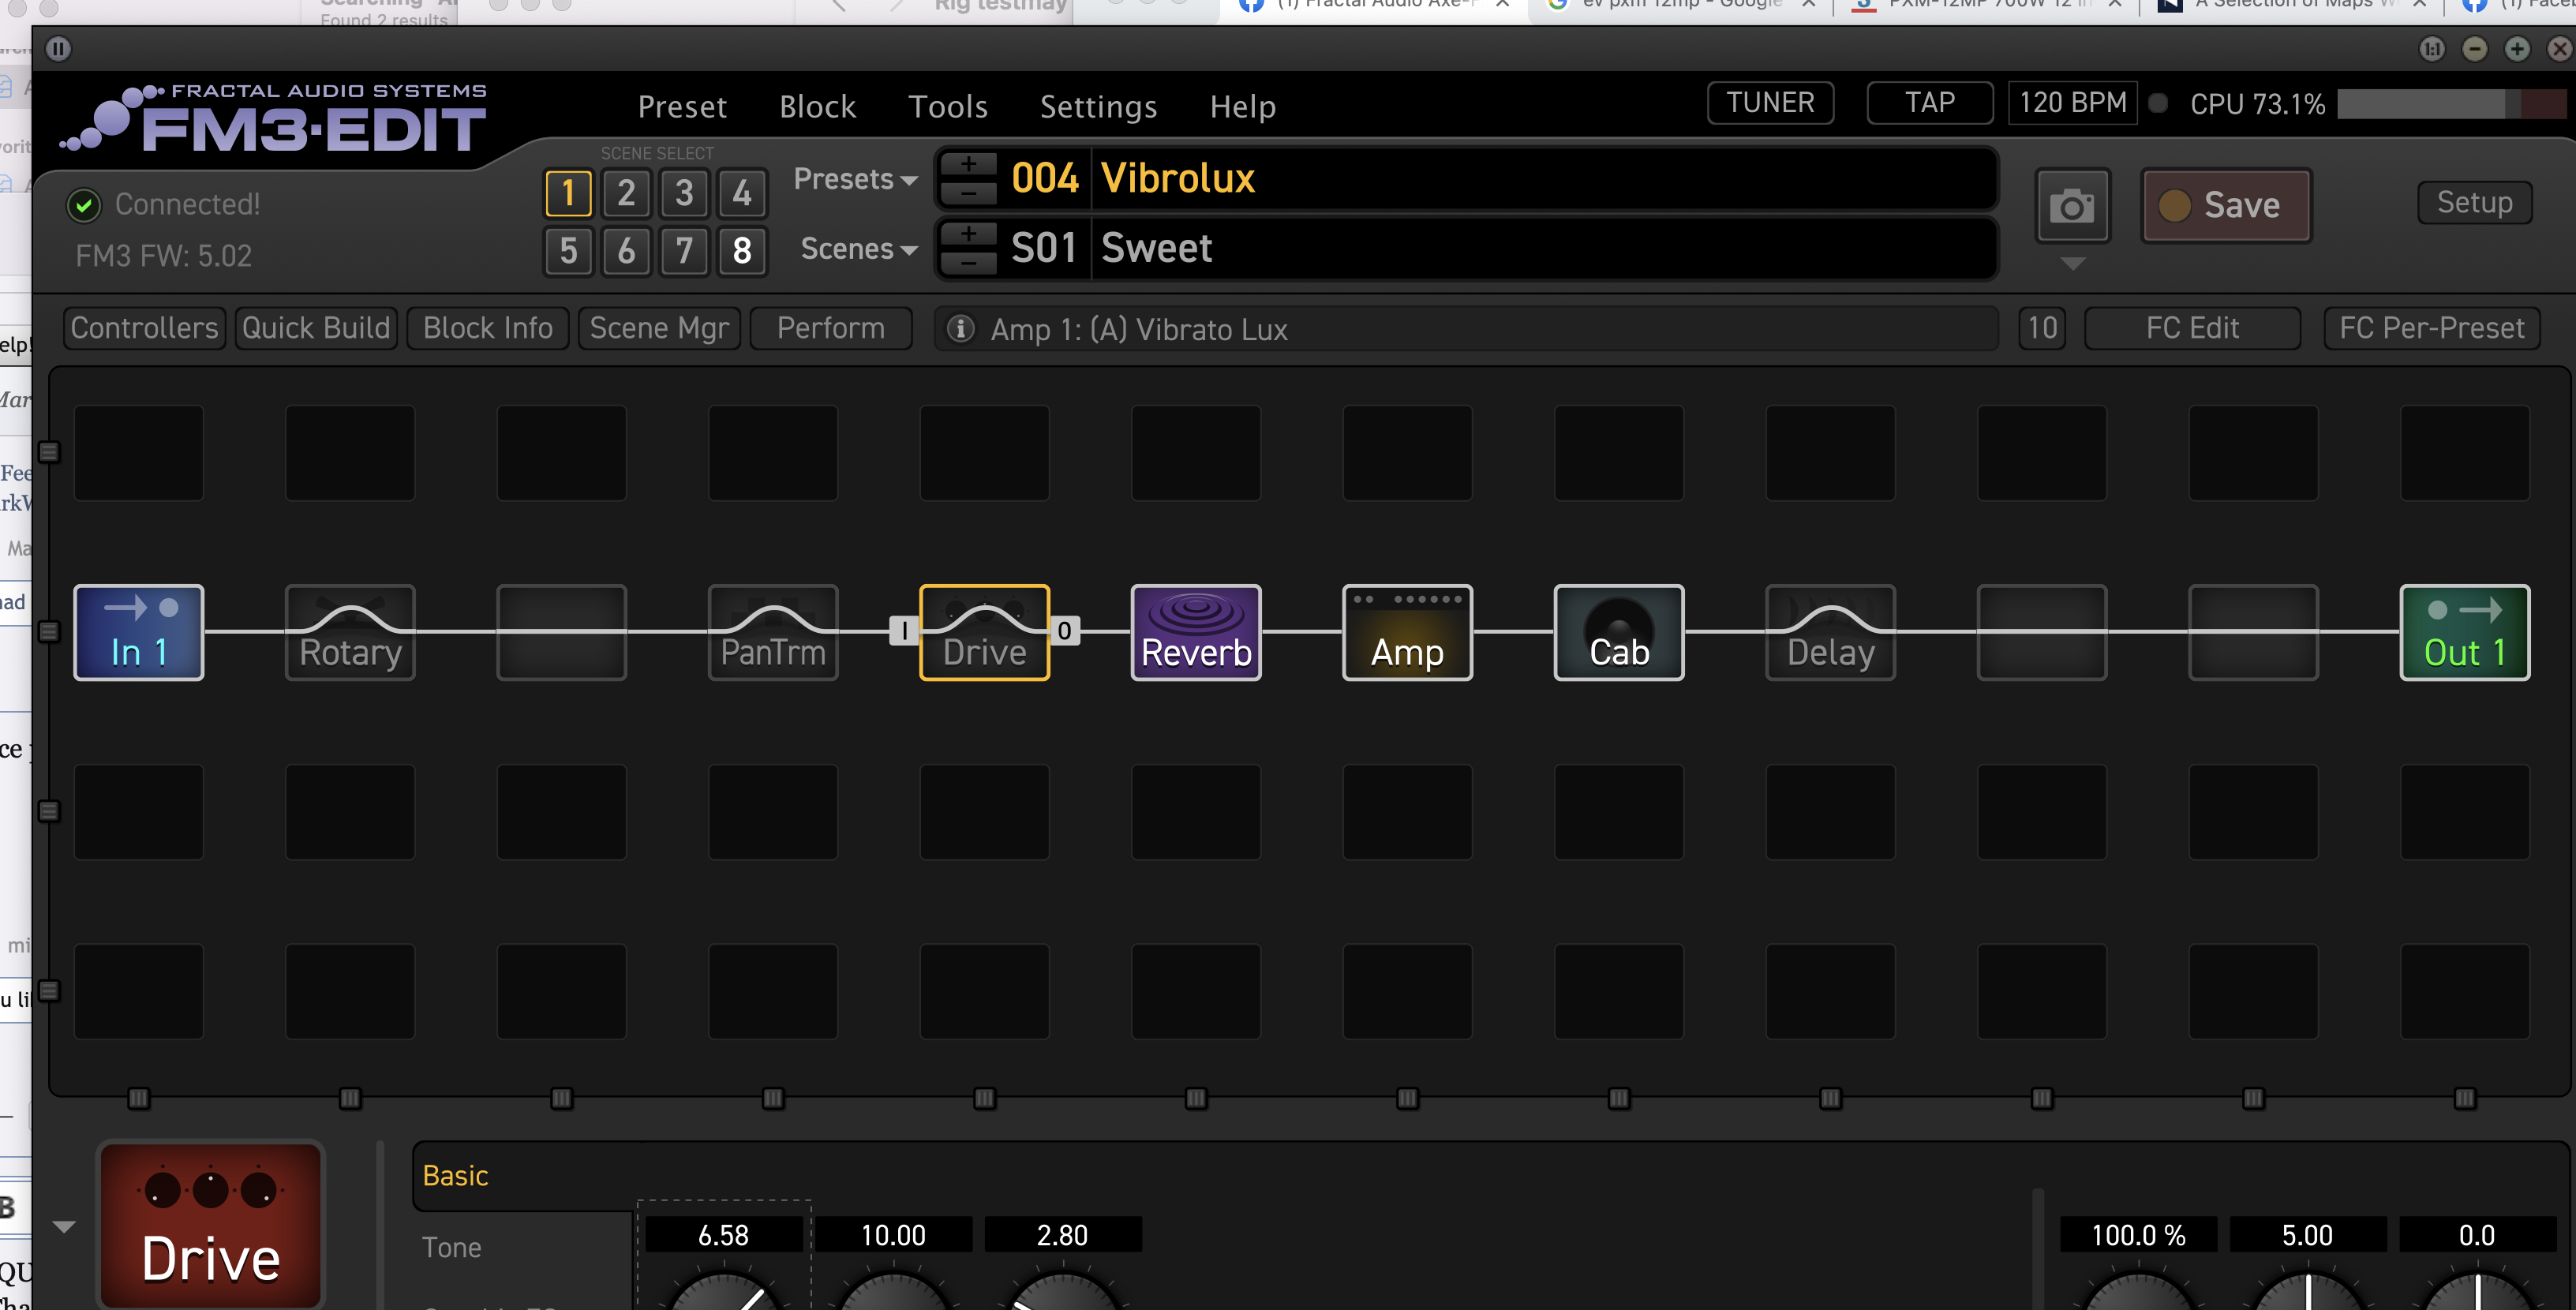Click the TUNER button

pyautogui.click(x=1770, y=103)
